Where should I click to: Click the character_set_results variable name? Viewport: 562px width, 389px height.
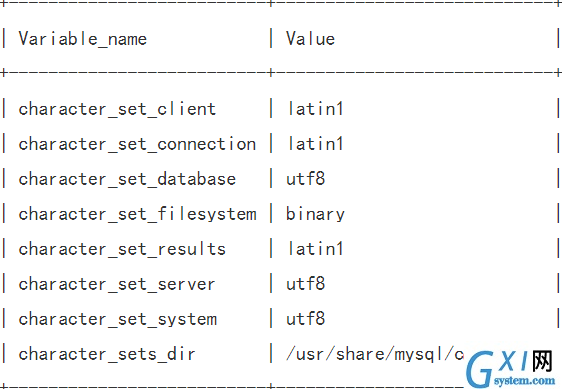(x=122, y=249)
